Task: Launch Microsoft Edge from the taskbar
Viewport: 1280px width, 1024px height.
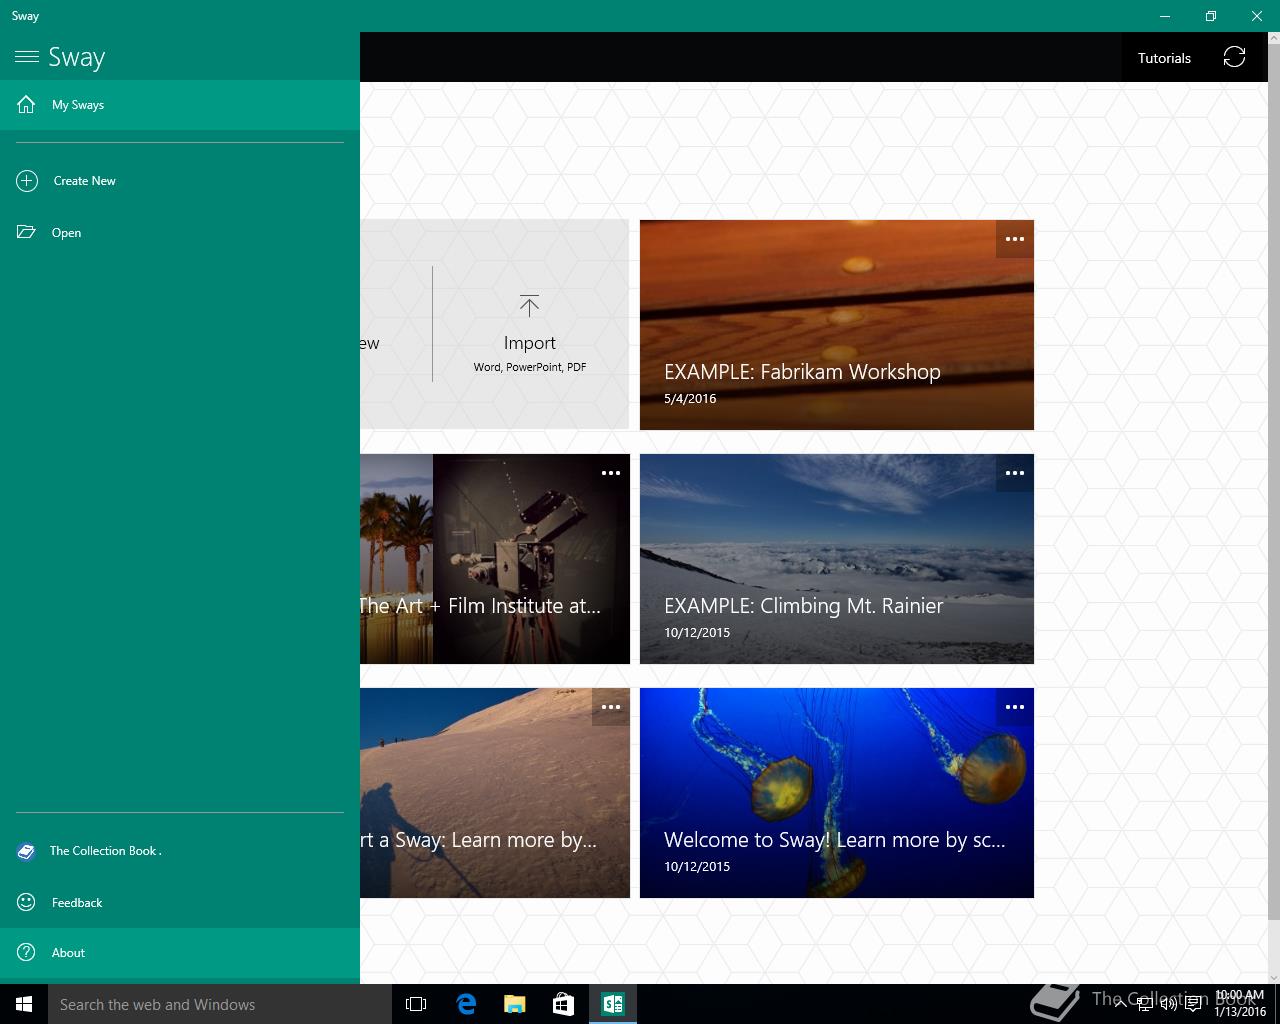Action: pos(466,1004)
